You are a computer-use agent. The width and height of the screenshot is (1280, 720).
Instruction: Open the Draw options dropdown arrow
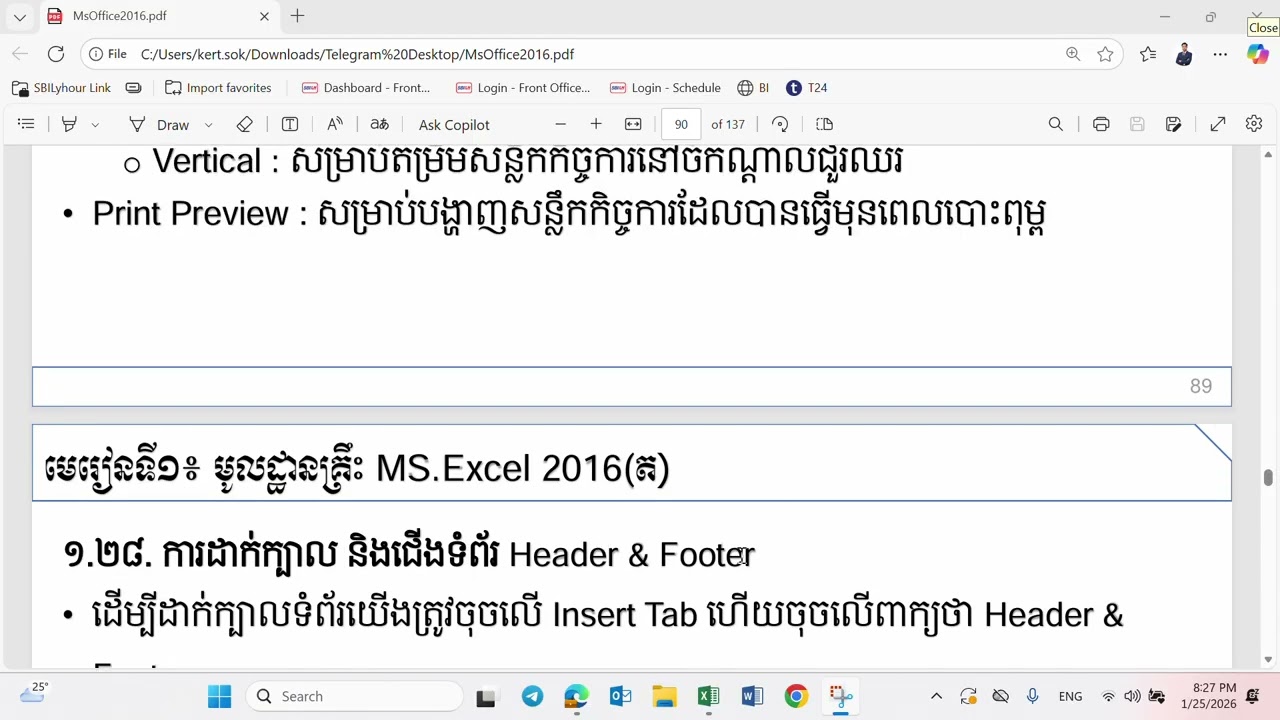tap(208, 125)
